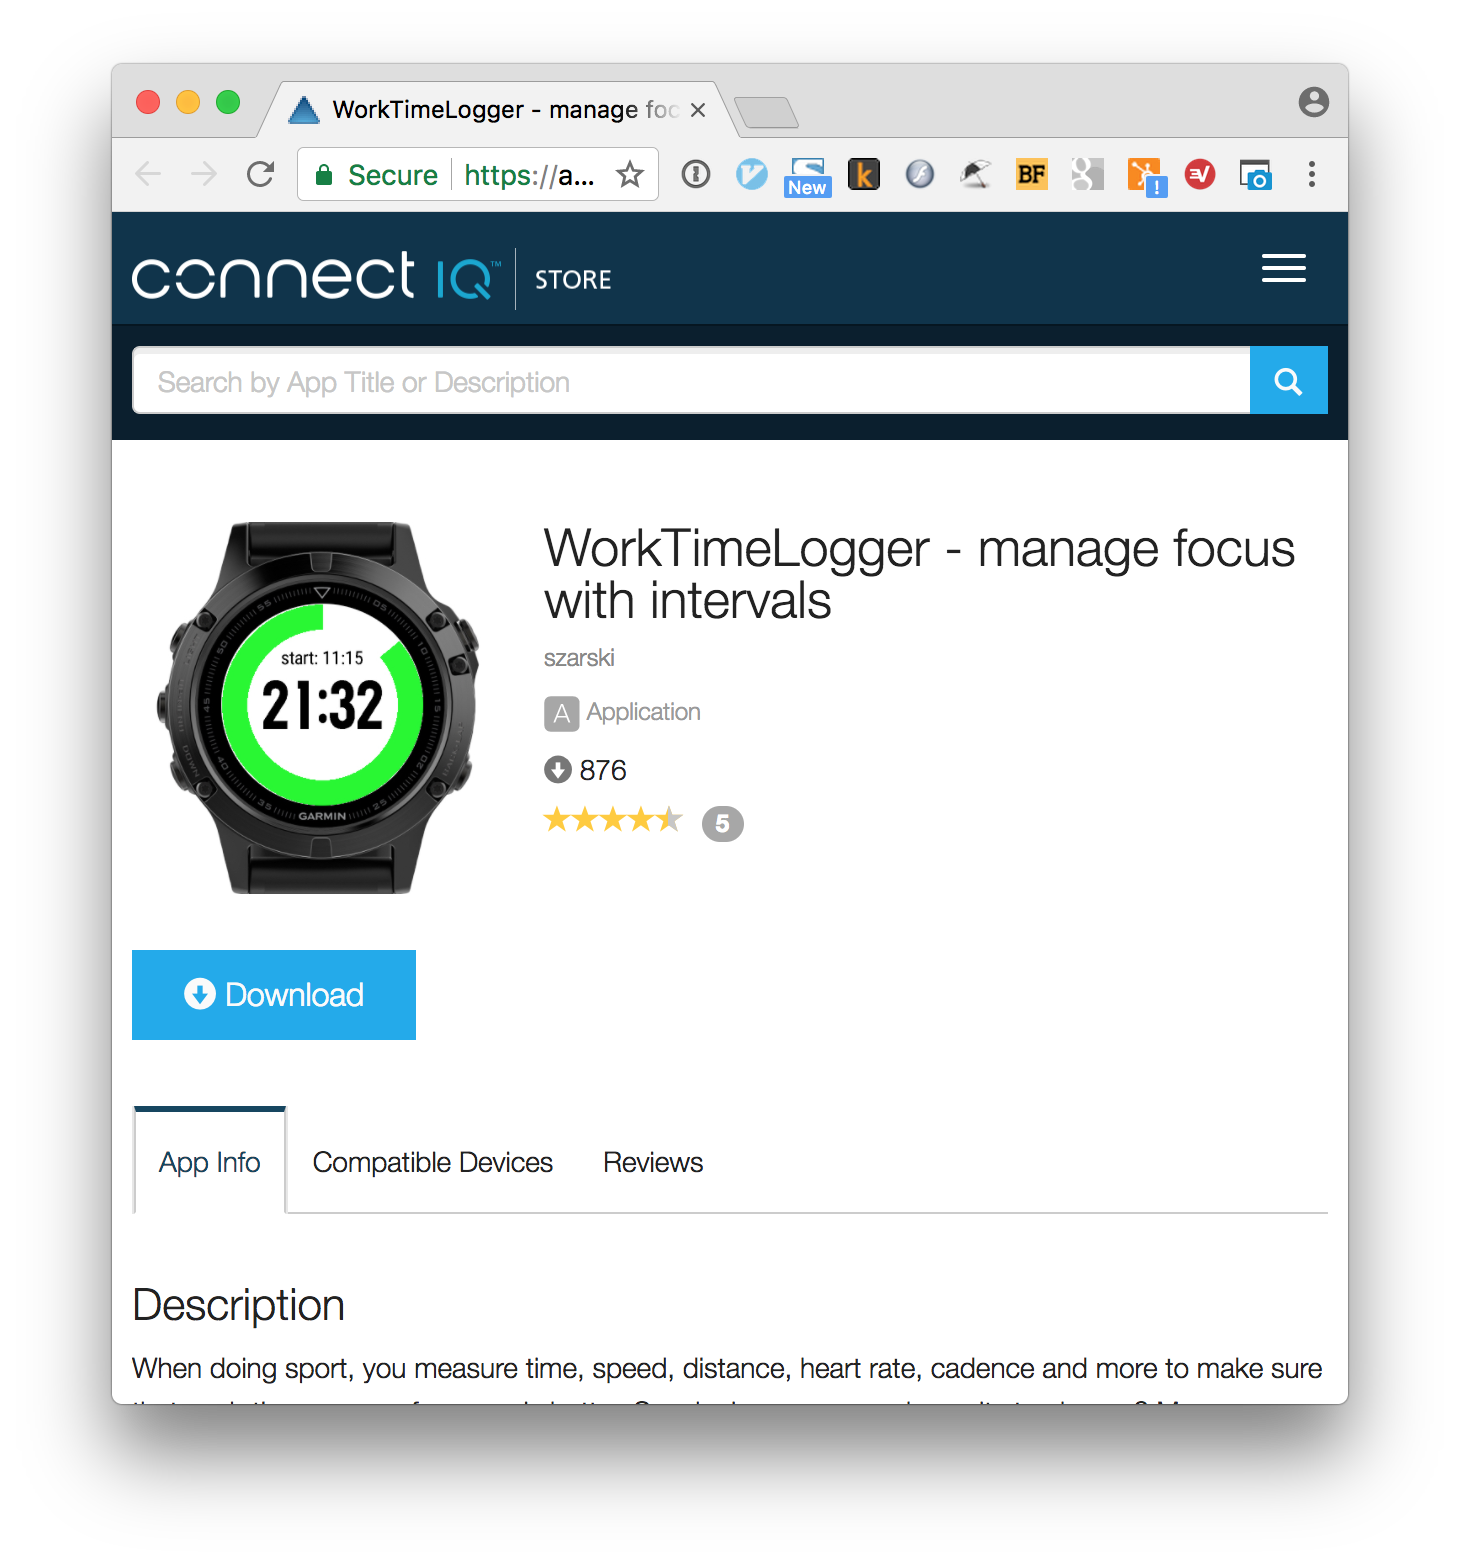
Task: Open Chrome's three-dot menu
Action: click(x=1311, y=175)
